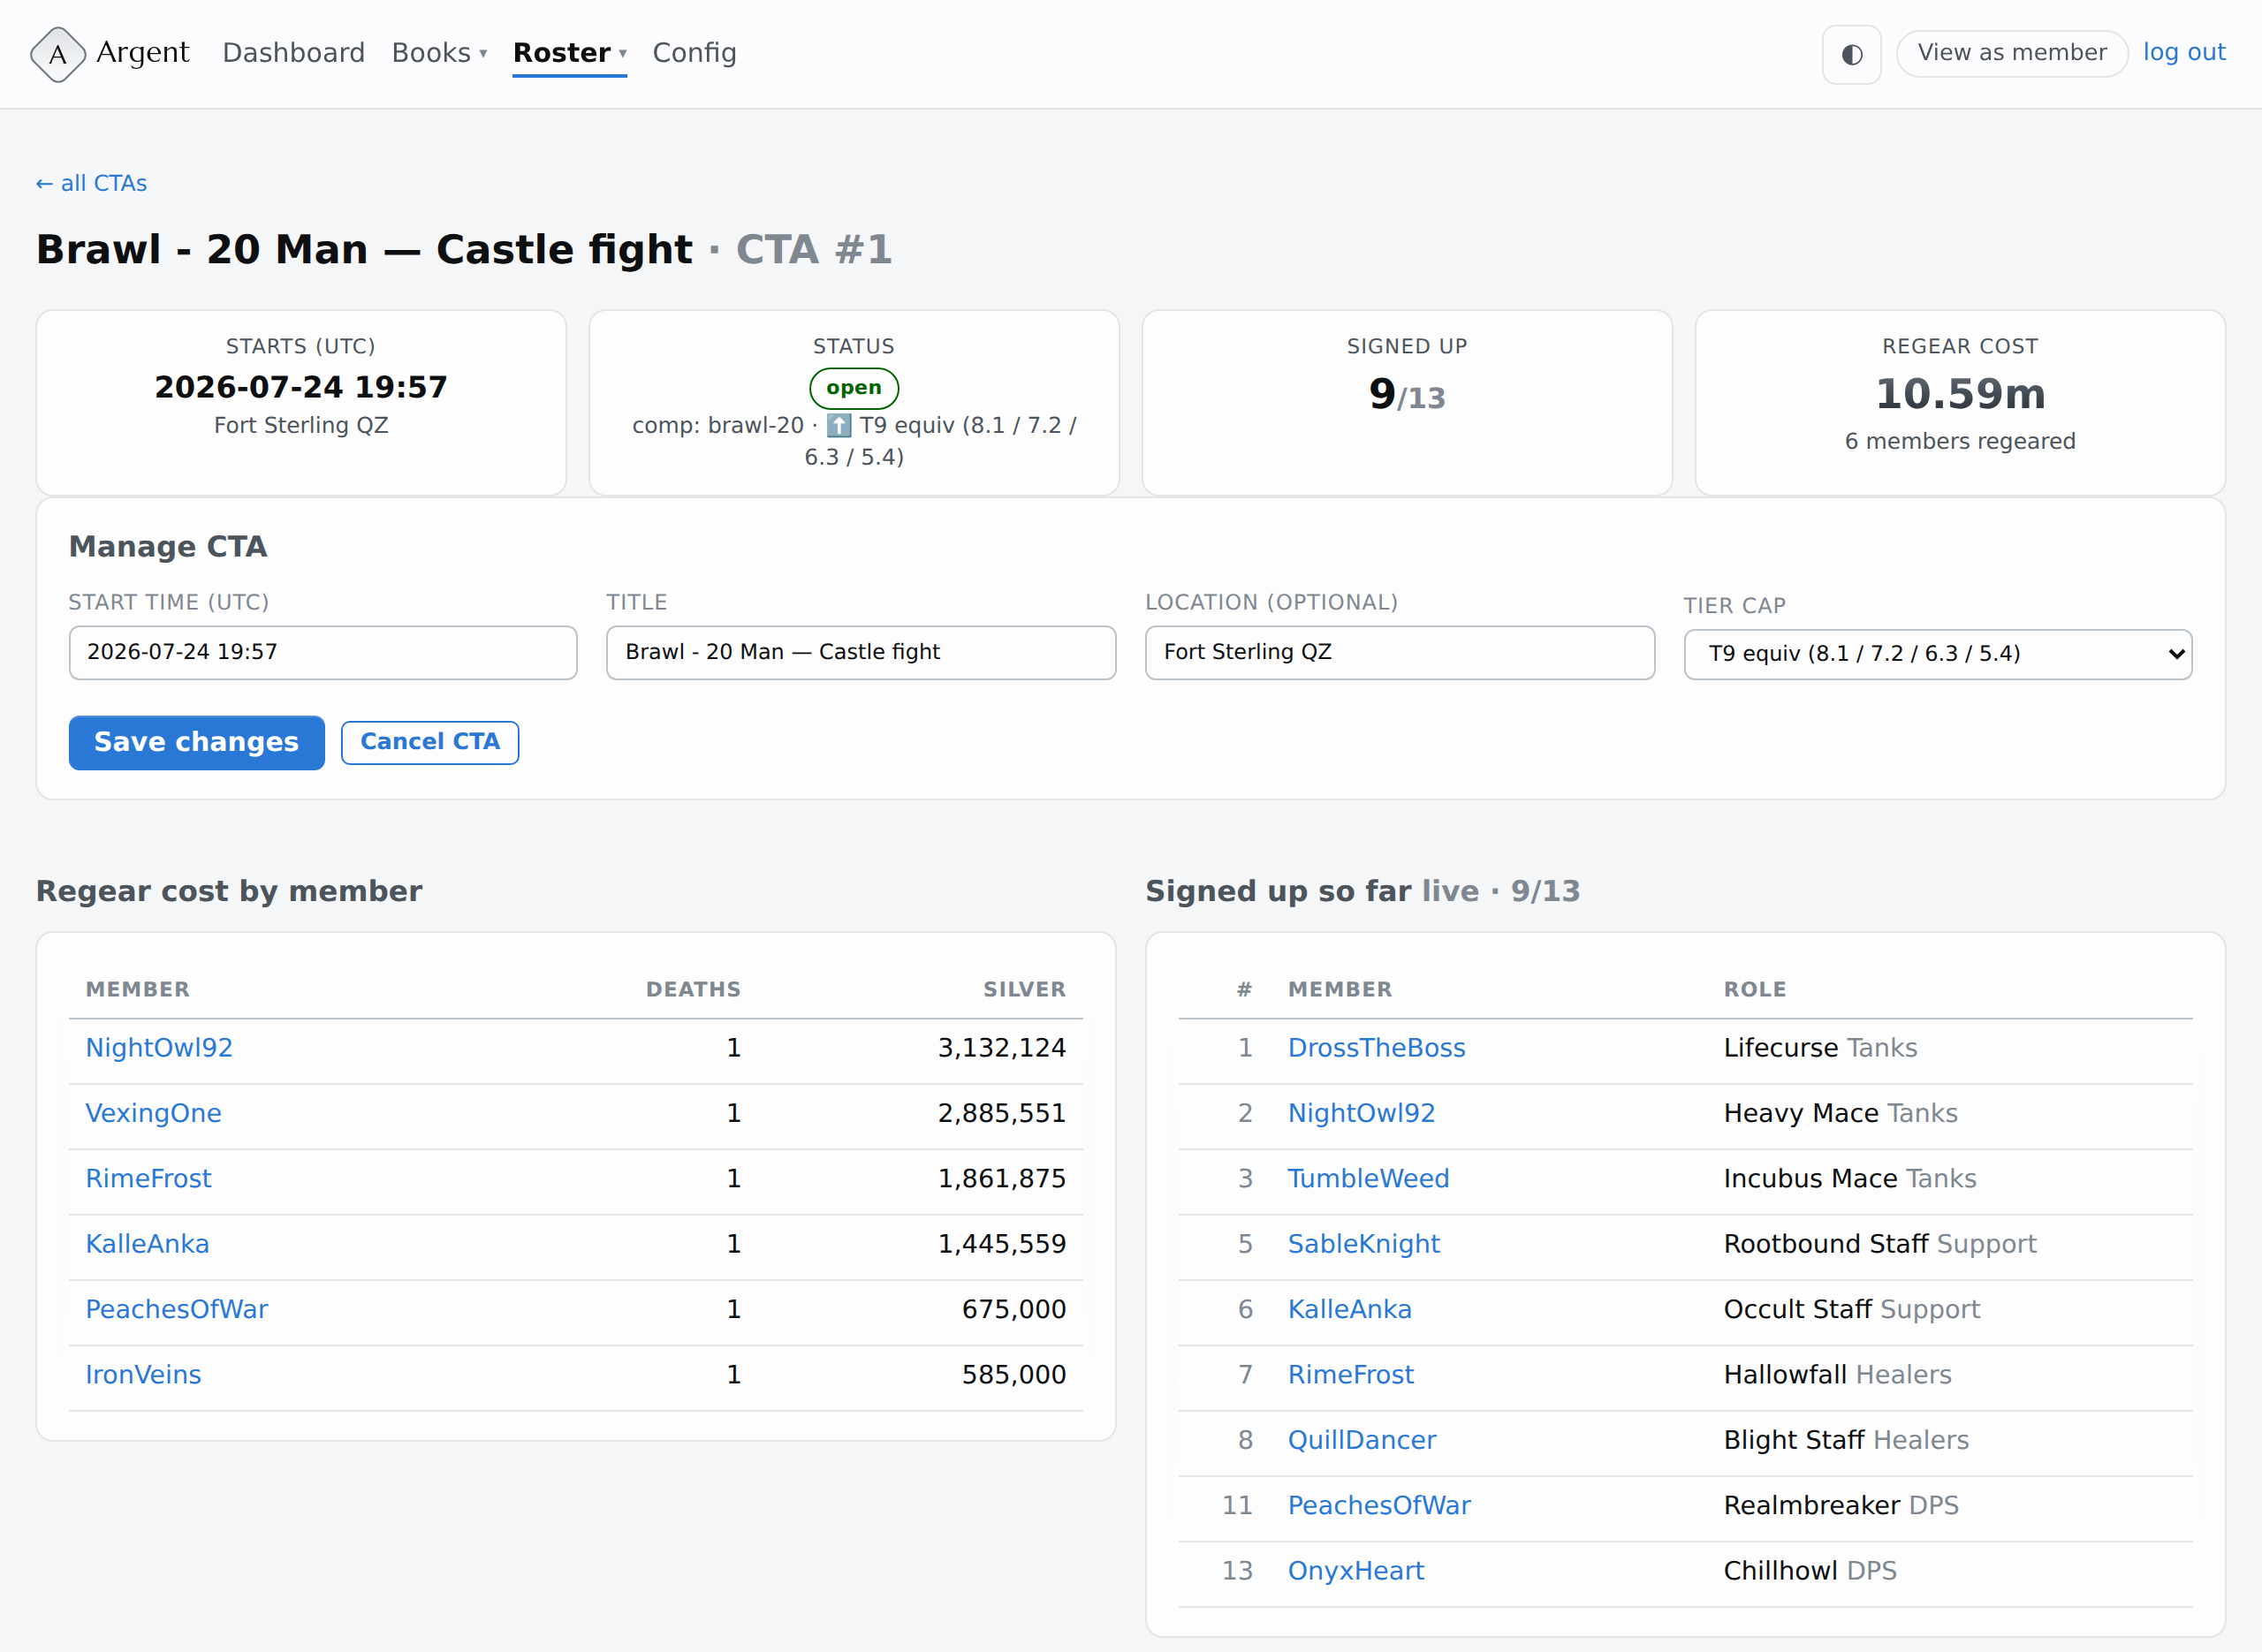The height and width of the screenshot is (1652, 2262).
Task: Open KalleAnka in signed up list
Action: tap(1349, 1309)
